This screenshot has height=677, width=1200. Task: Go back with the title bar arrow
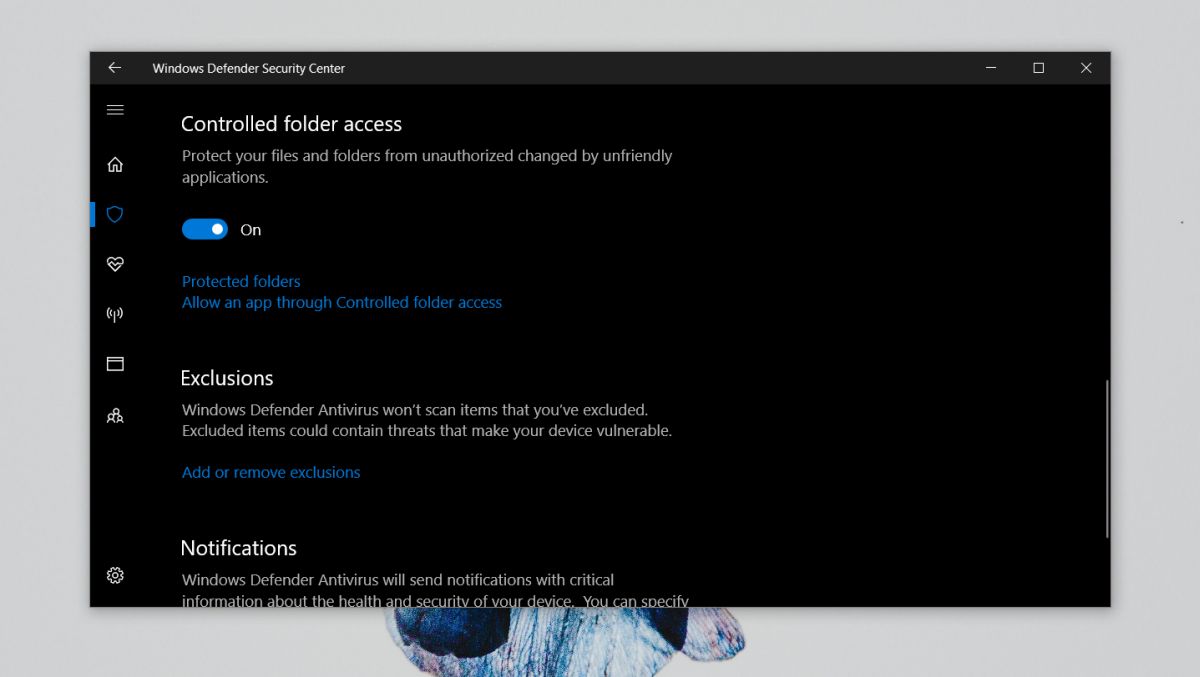115,68
